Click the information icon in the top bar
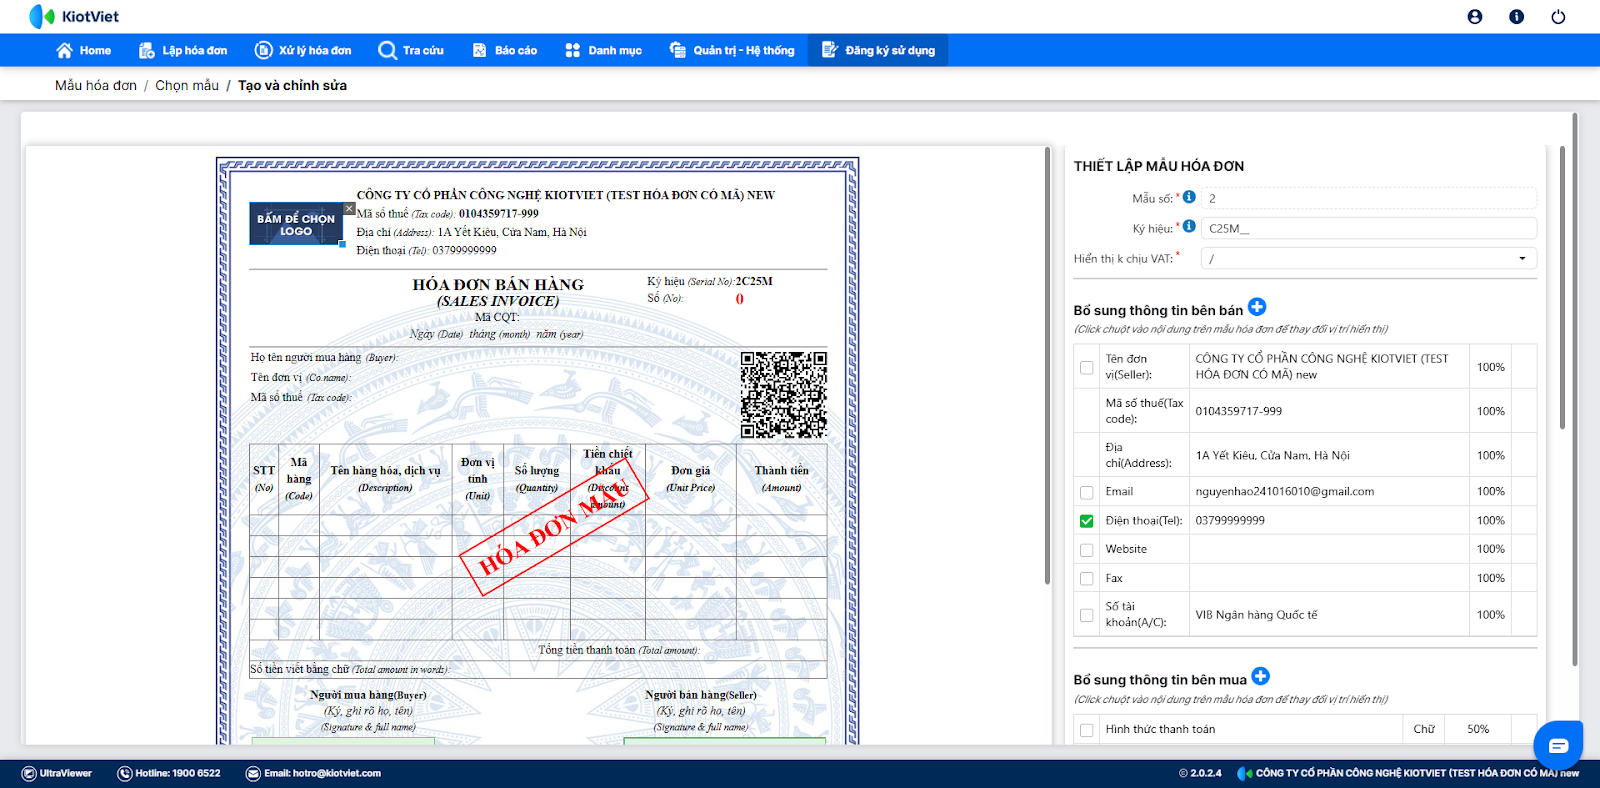Image resolution: width=1600 pixels, height=788 pixels. tap(1517, 16)
